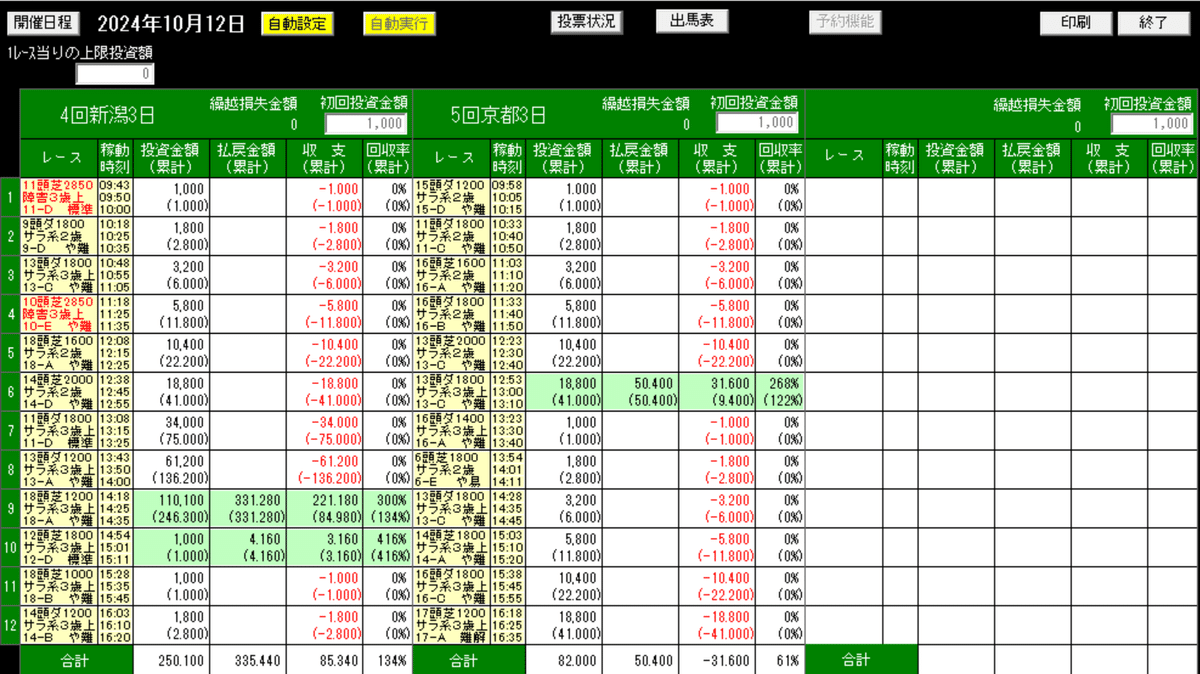The width and height of the screenshot is (1200, 674).
Task: Select Niigata race 4 cell 10頭芝2850 障害3歳上
Action: (x=58, y=312)
